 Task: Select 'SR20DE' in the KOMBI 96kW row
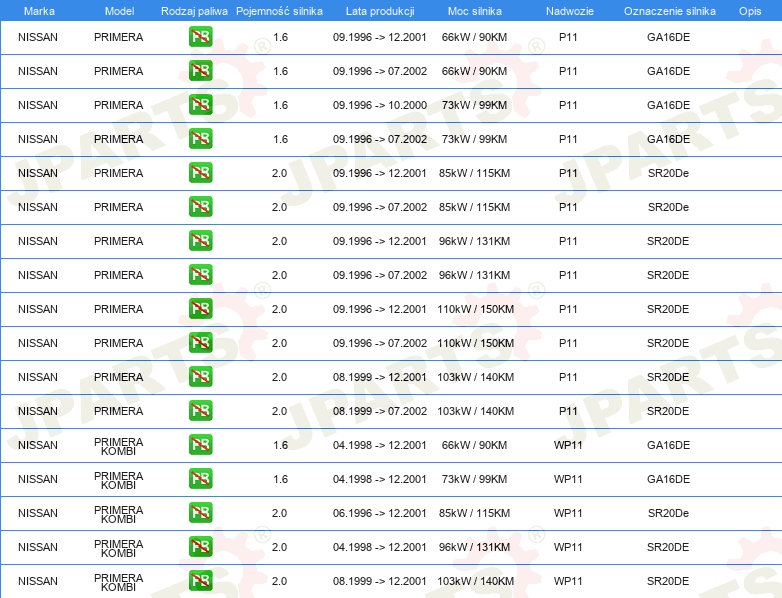[x=668, y=547]
